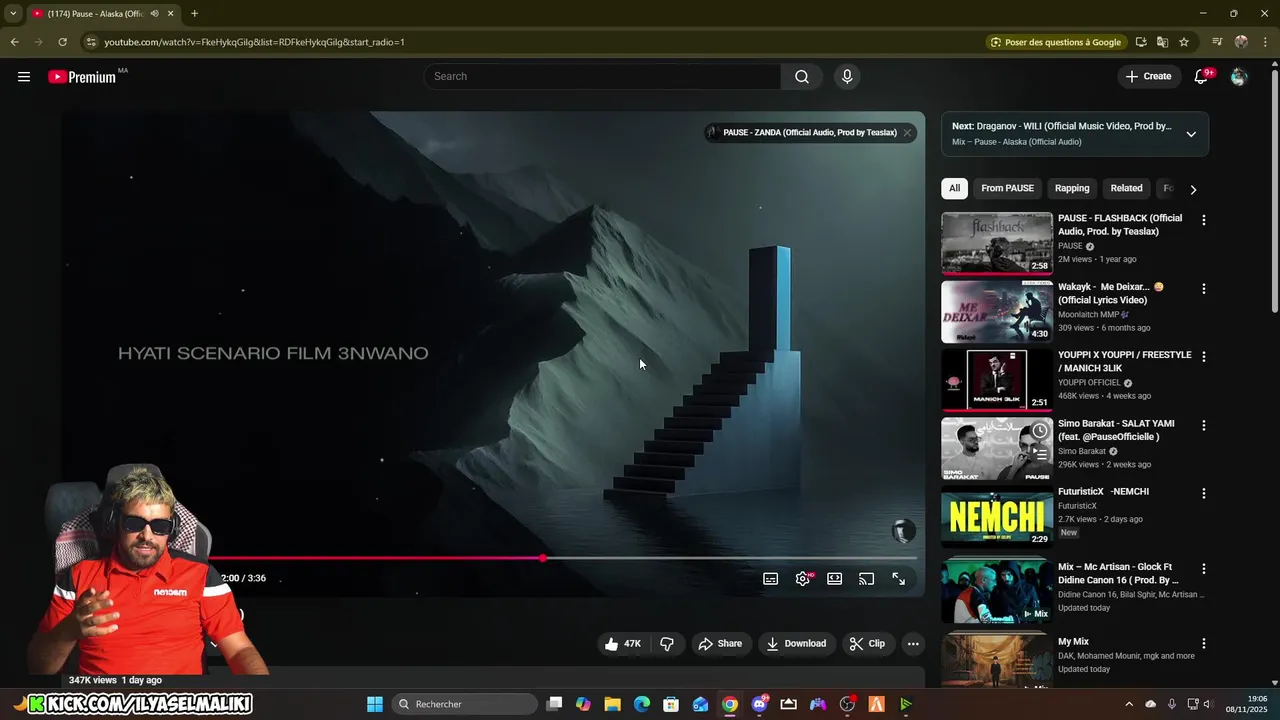Download the video
This screenshot has height=720, width=1280.
(x=796, y=644)
